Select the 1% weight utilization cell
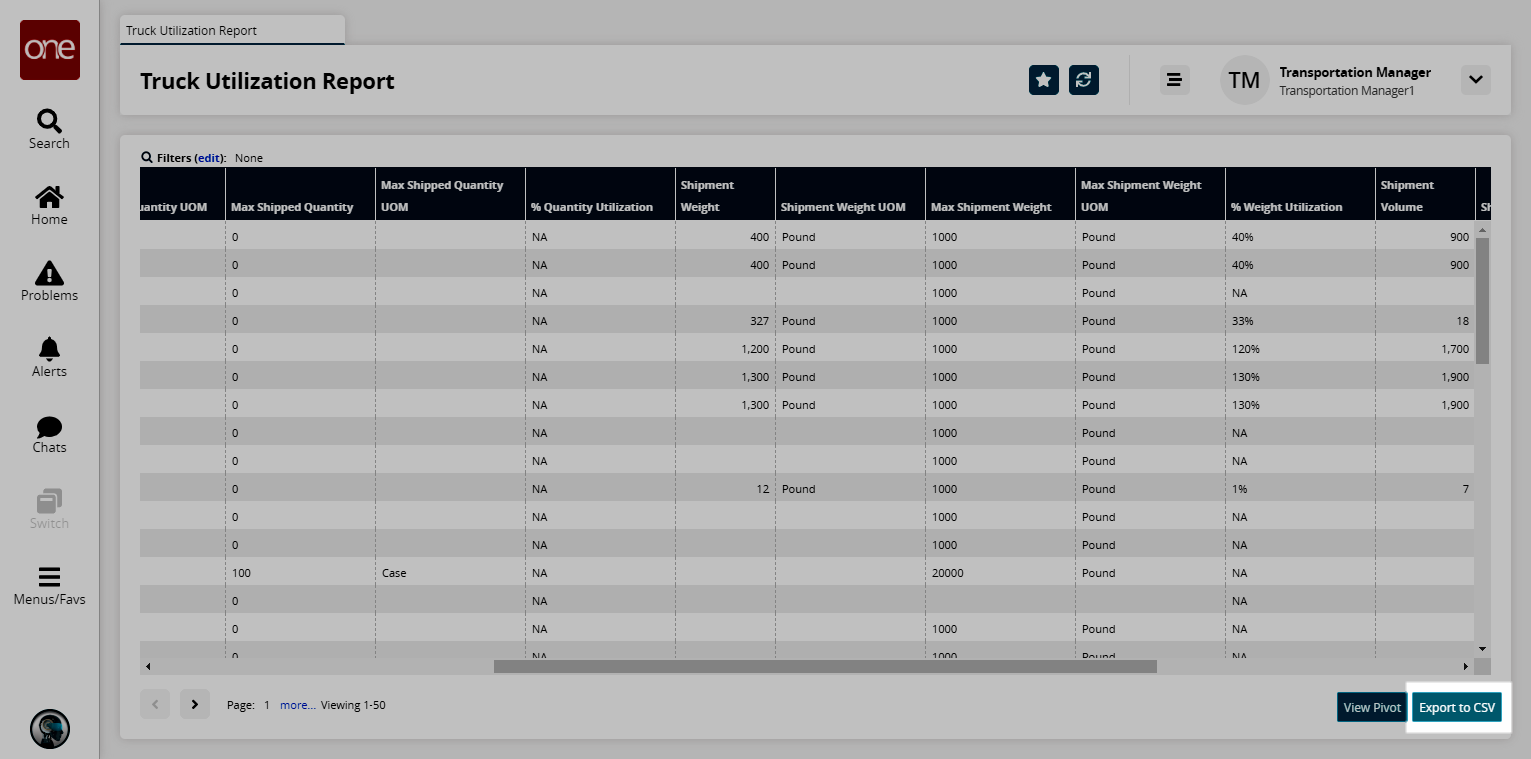The height and width of the screenshot is (759, 1531). (x=1300, y=489)
